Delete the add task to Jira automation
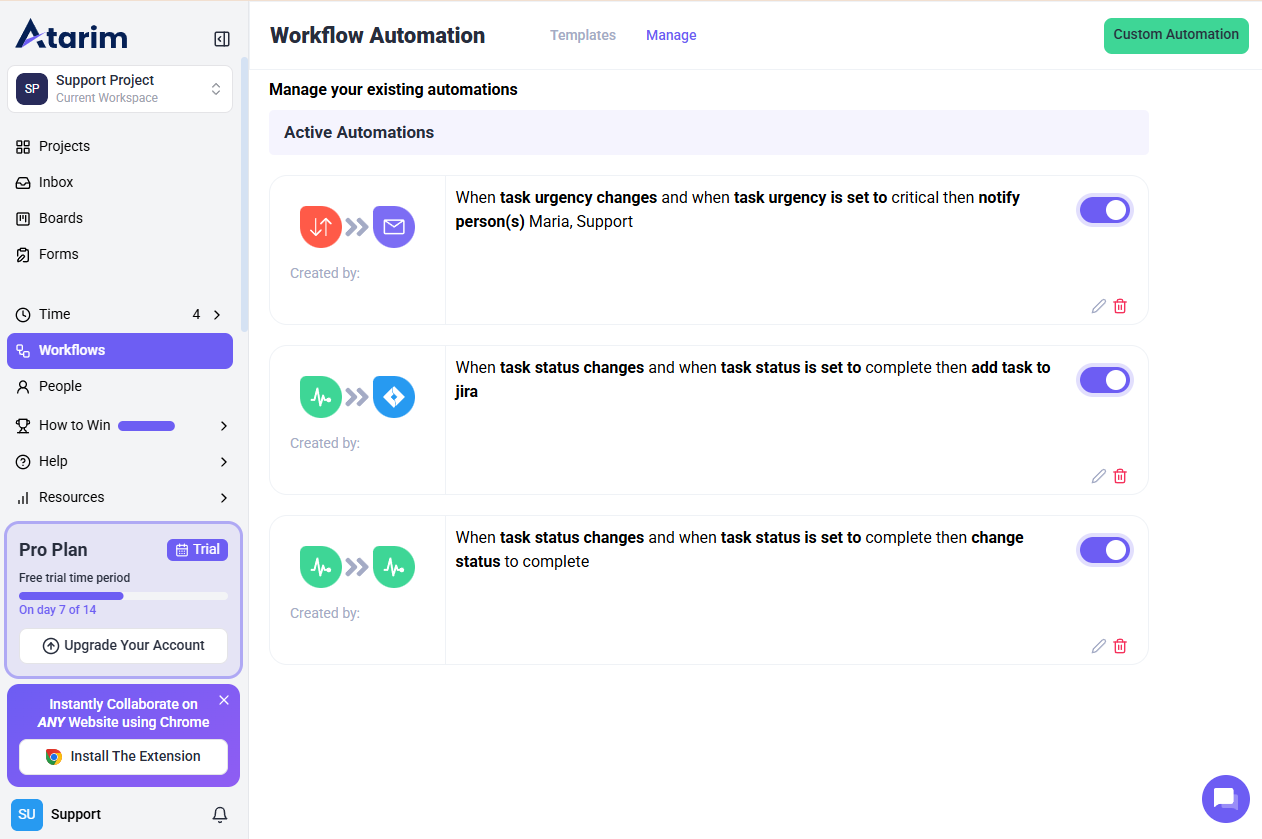The height and width of the screenshot is (839, 1262). [1120, 476]
